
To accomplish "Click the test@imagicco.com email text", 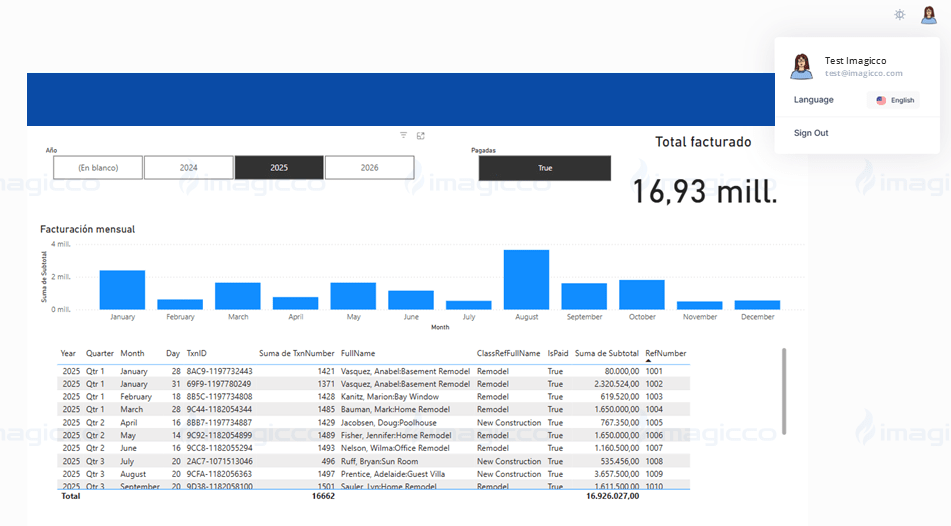I will click(x=863, y=73).
